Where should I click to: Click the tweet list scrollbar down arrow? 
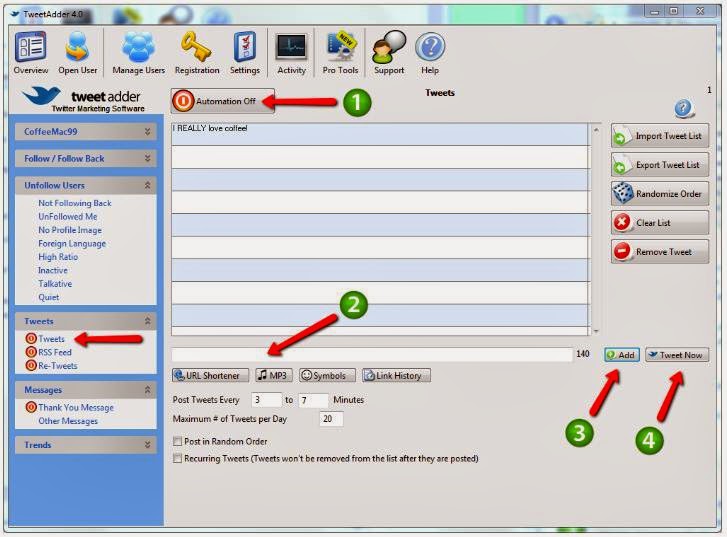coord(596,331)
